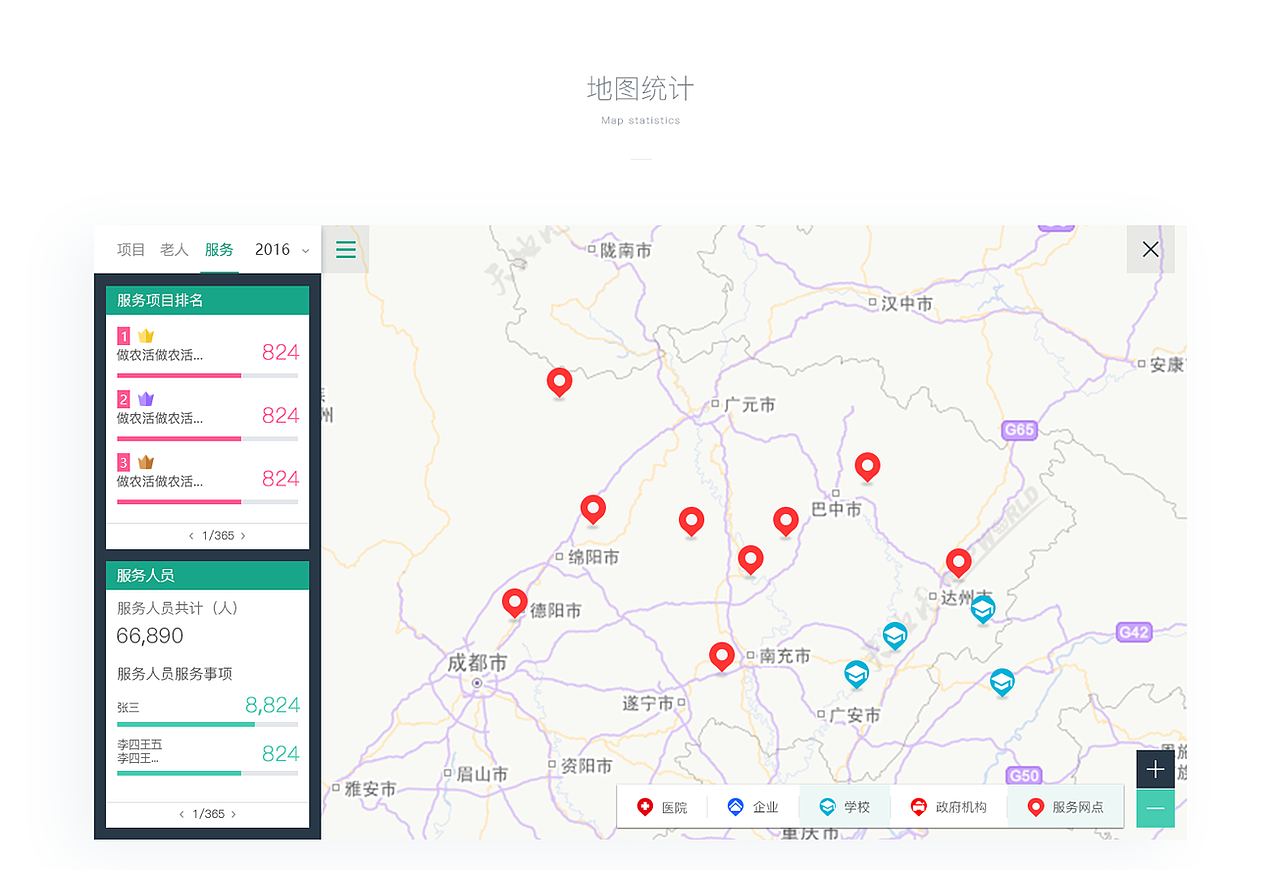
Task: Click the red marker near 巴中市
Action: (x=867, y=464)
